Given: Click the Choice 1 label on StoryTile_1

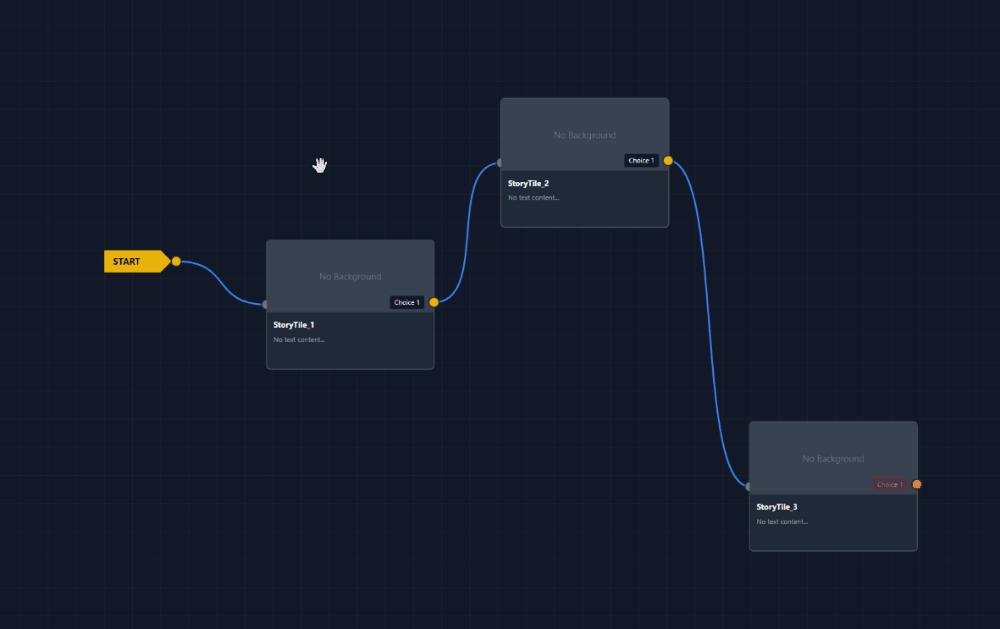Looking at the screenshot, I should [407, 302].
